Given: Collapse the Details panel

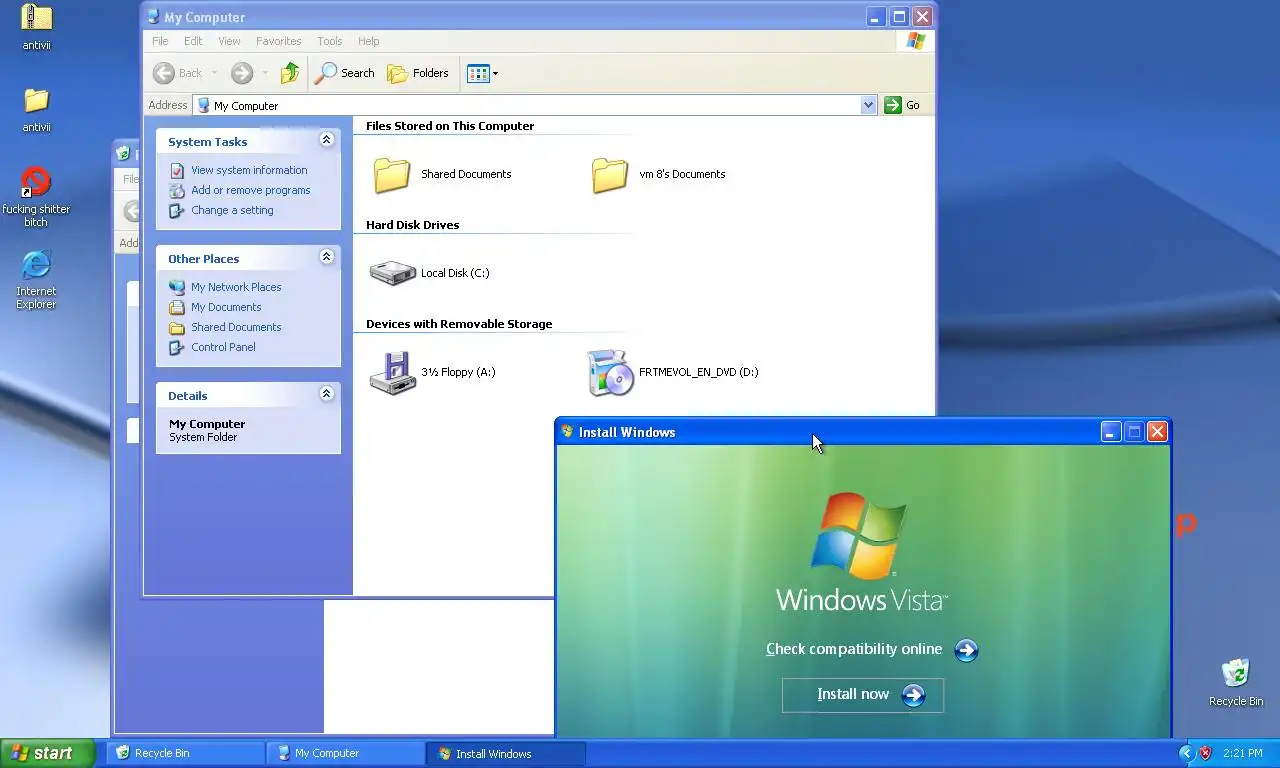Looking at the screenshot, I should 326,394.
